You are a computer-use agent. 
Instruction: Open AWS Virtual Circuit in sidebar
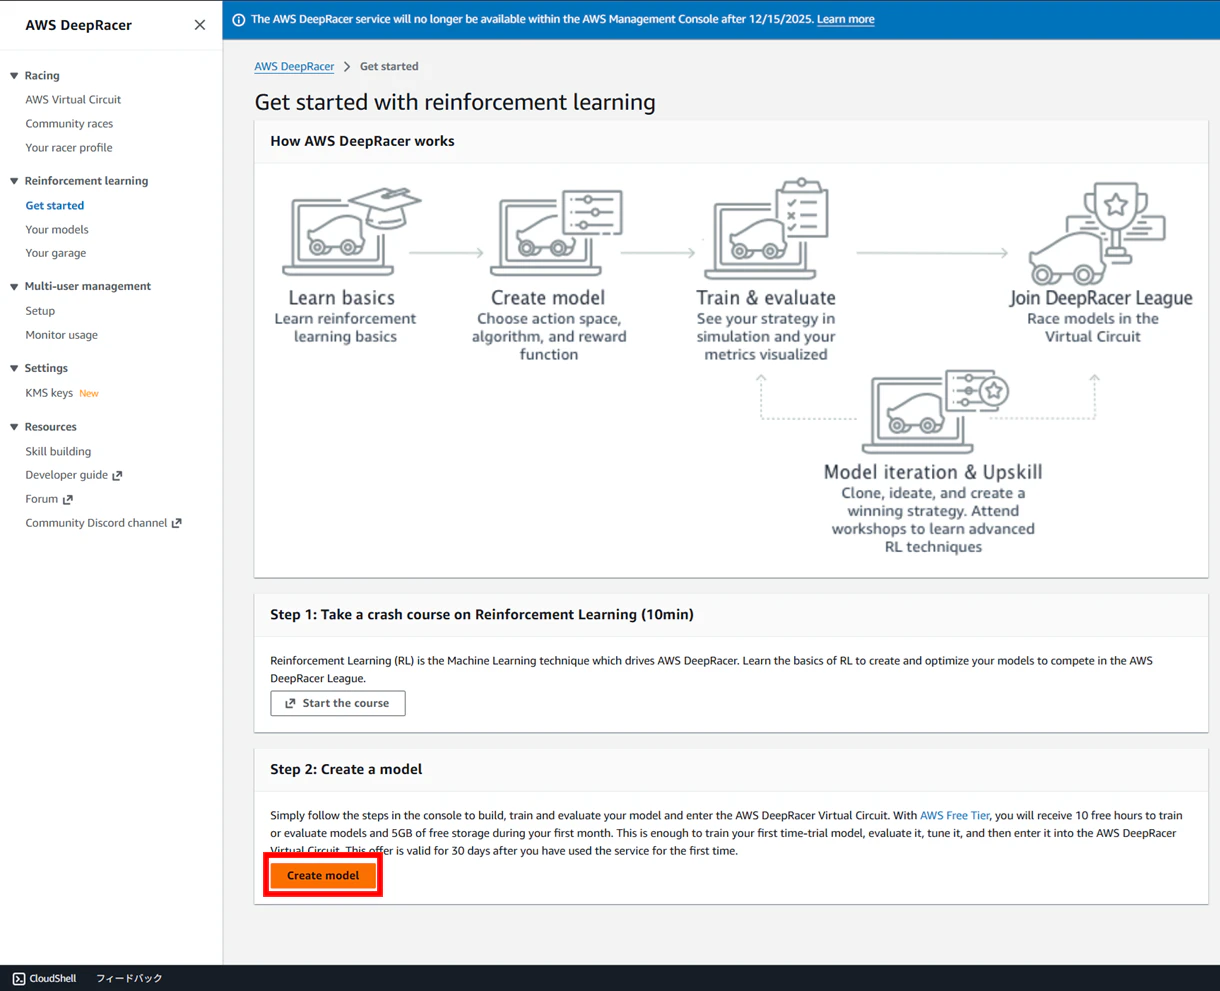click(73, 100)
